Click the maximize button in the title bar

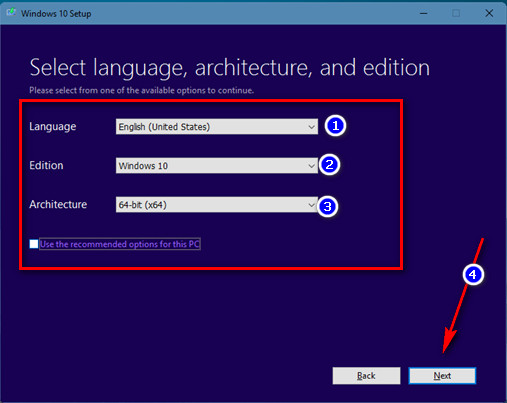[x=456, y=13]
